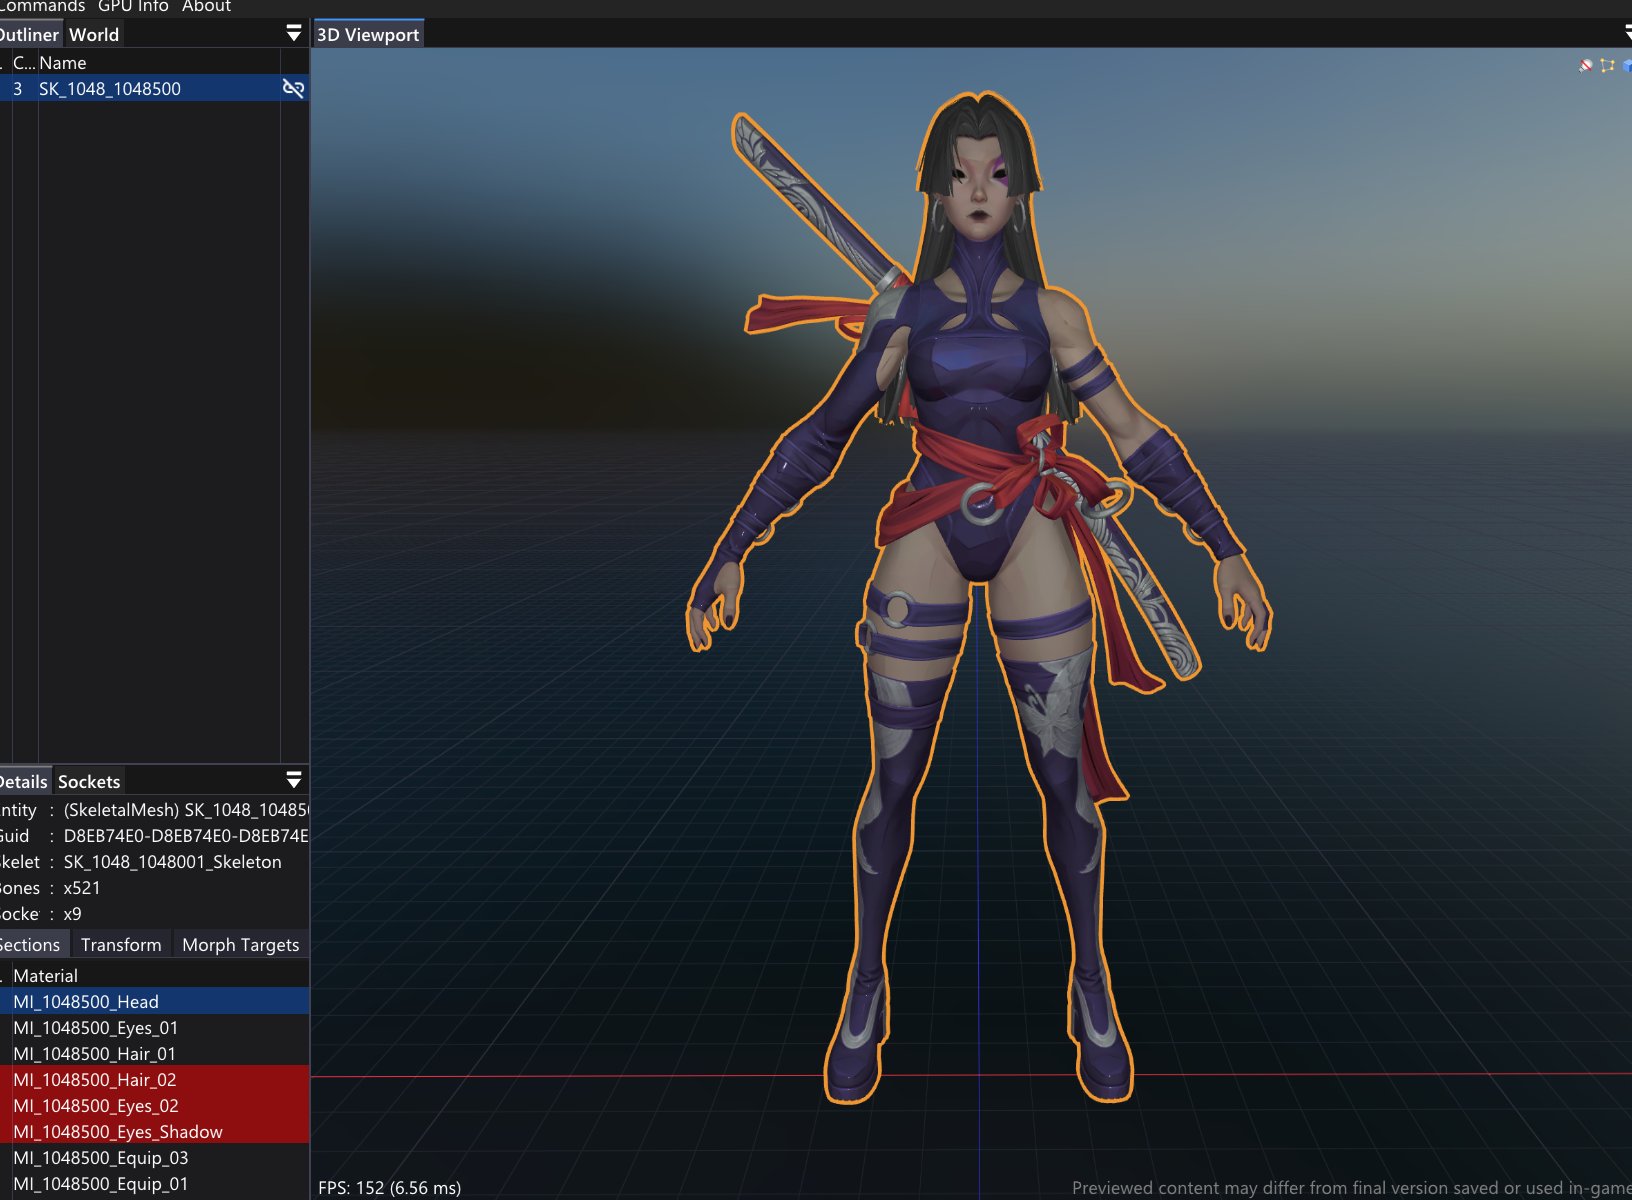
Task: Switch to the Sockets tab
Action: point(89,782)
